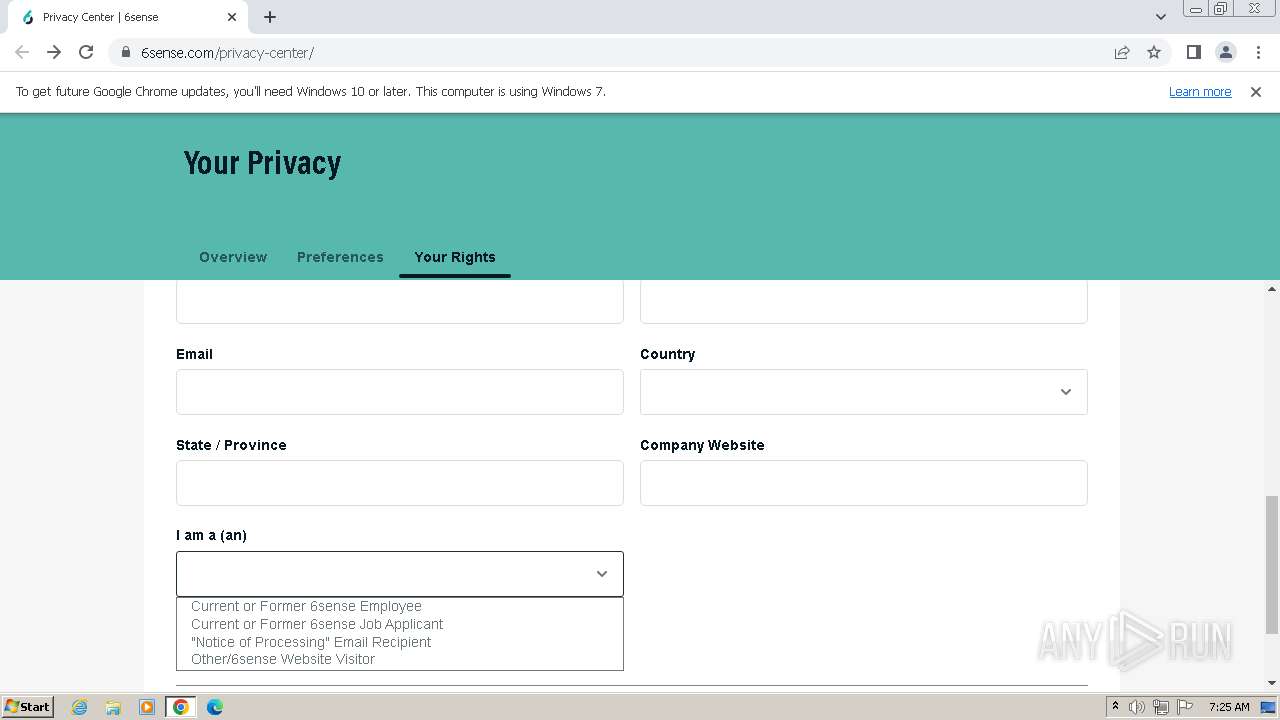Click the scrollbar down arrow
This screenshot has height=720, width=1280.
click(x=1272, y=683)
